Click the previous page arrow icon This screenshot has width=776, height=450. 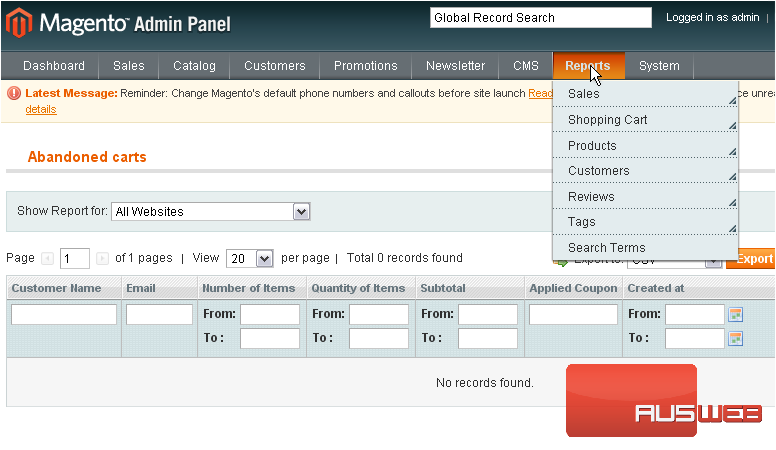47,258
